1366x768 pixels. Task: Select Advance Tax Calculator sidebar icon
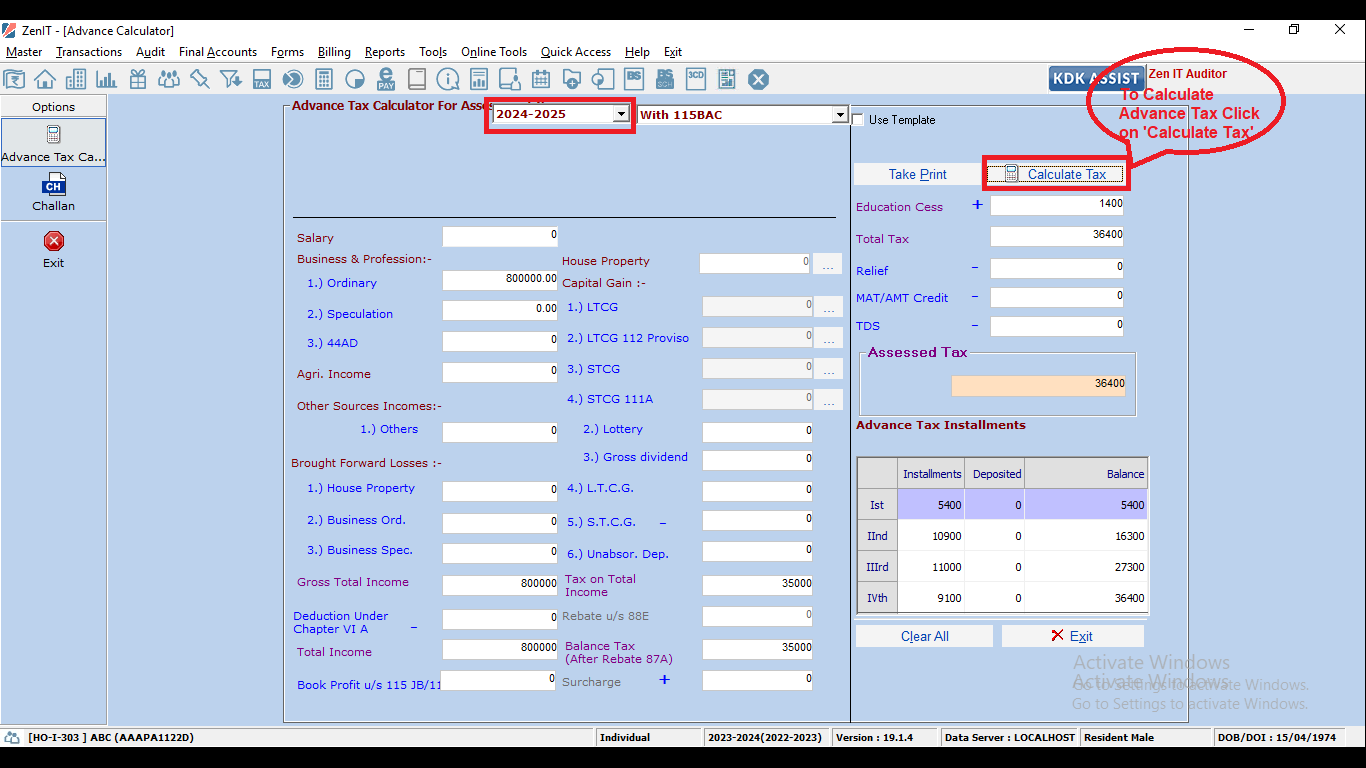coord(53,143)
